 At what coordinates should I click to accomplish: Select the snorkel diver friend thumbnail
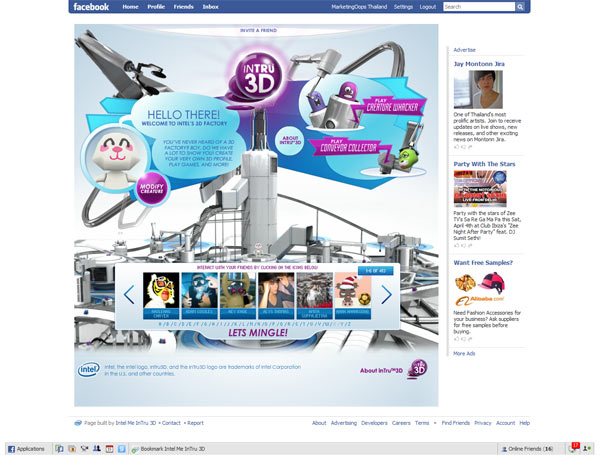pos(199,290)
